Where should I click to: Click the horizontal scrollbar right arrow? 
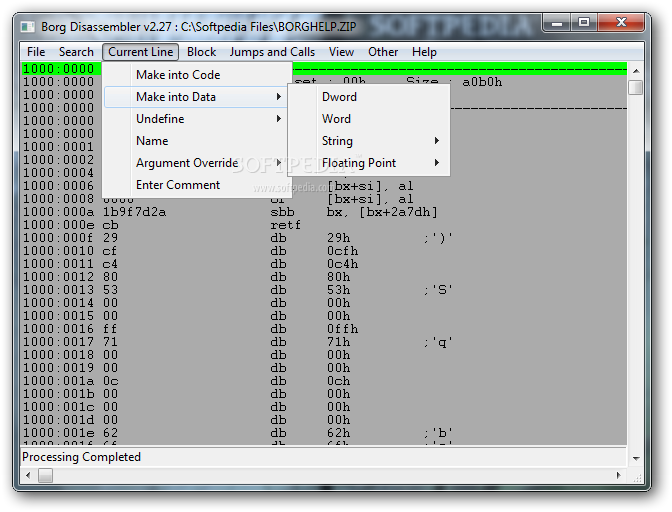coord(618,475)
